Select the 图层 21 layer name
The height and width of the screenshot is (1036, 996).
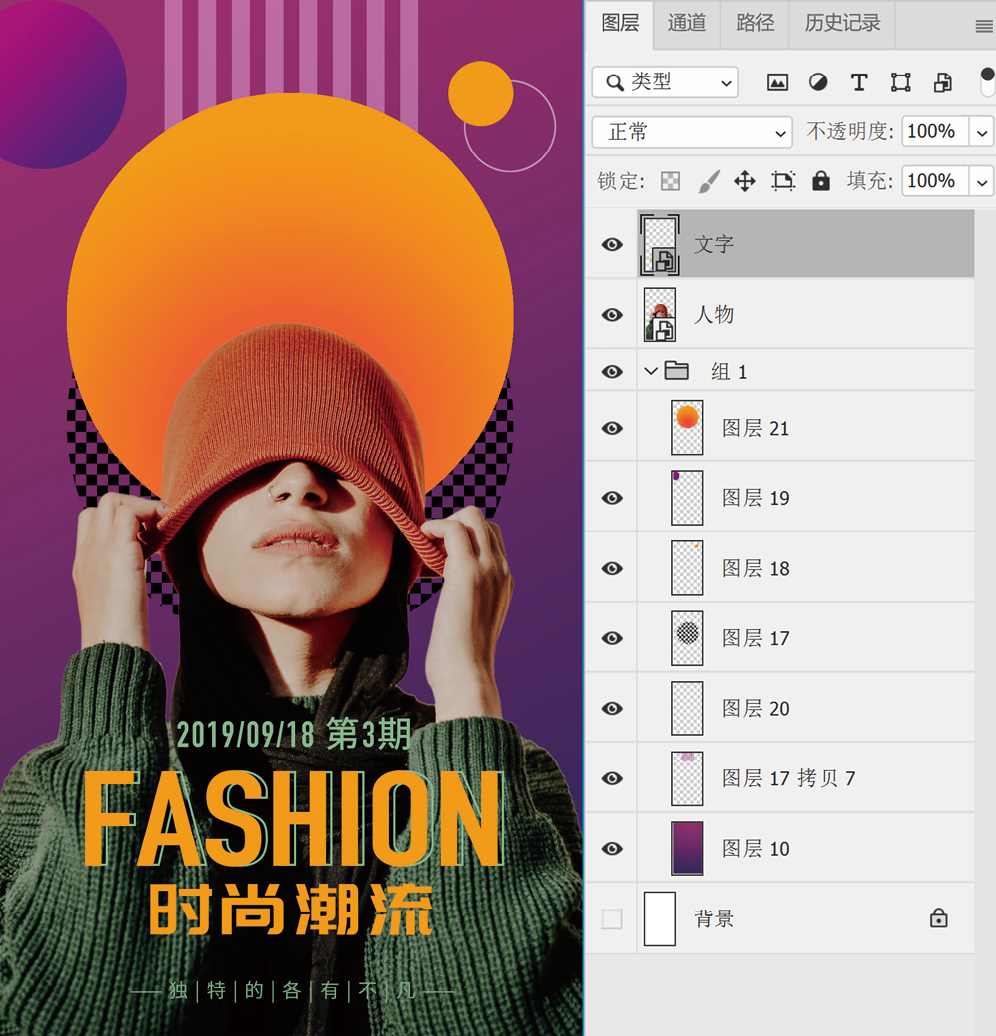(755, 428)
